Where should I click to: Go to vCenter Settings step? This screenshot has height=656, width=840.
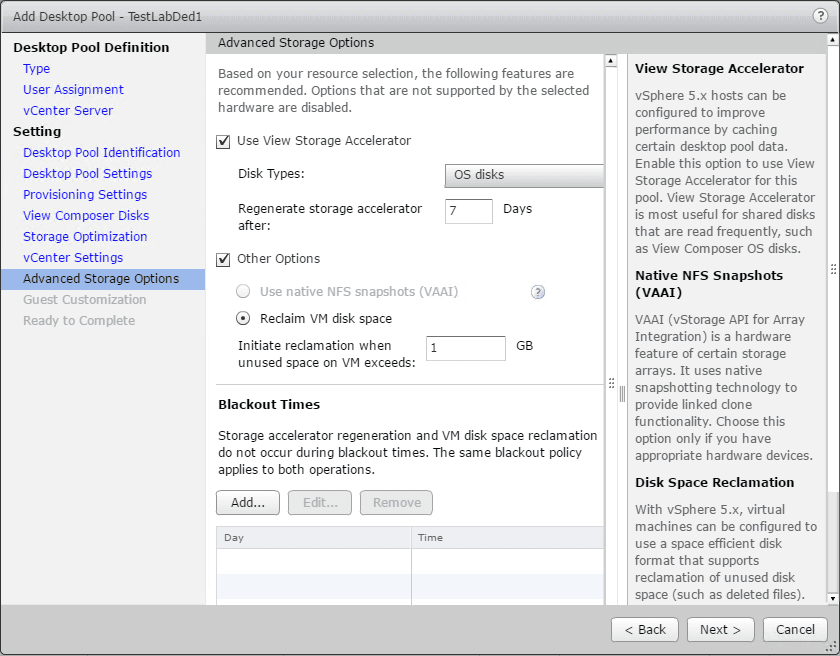pos(73,258)
